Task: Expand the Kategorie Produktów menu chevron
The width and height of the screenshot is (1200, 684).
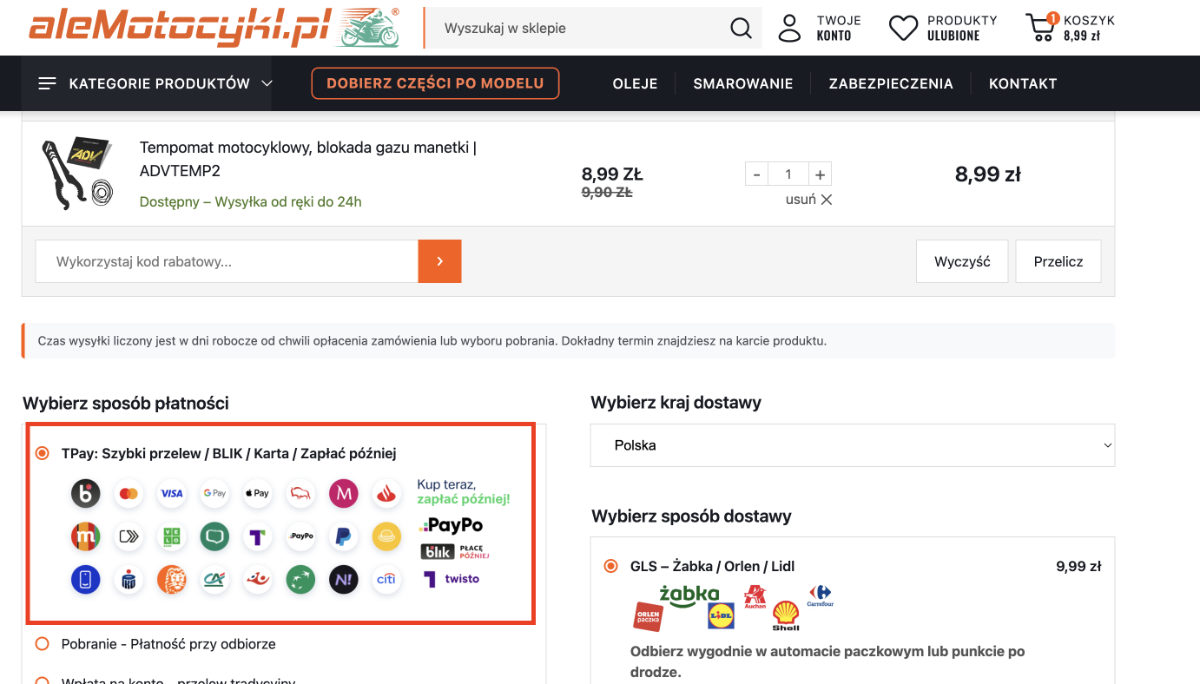Action: point(267,84)
